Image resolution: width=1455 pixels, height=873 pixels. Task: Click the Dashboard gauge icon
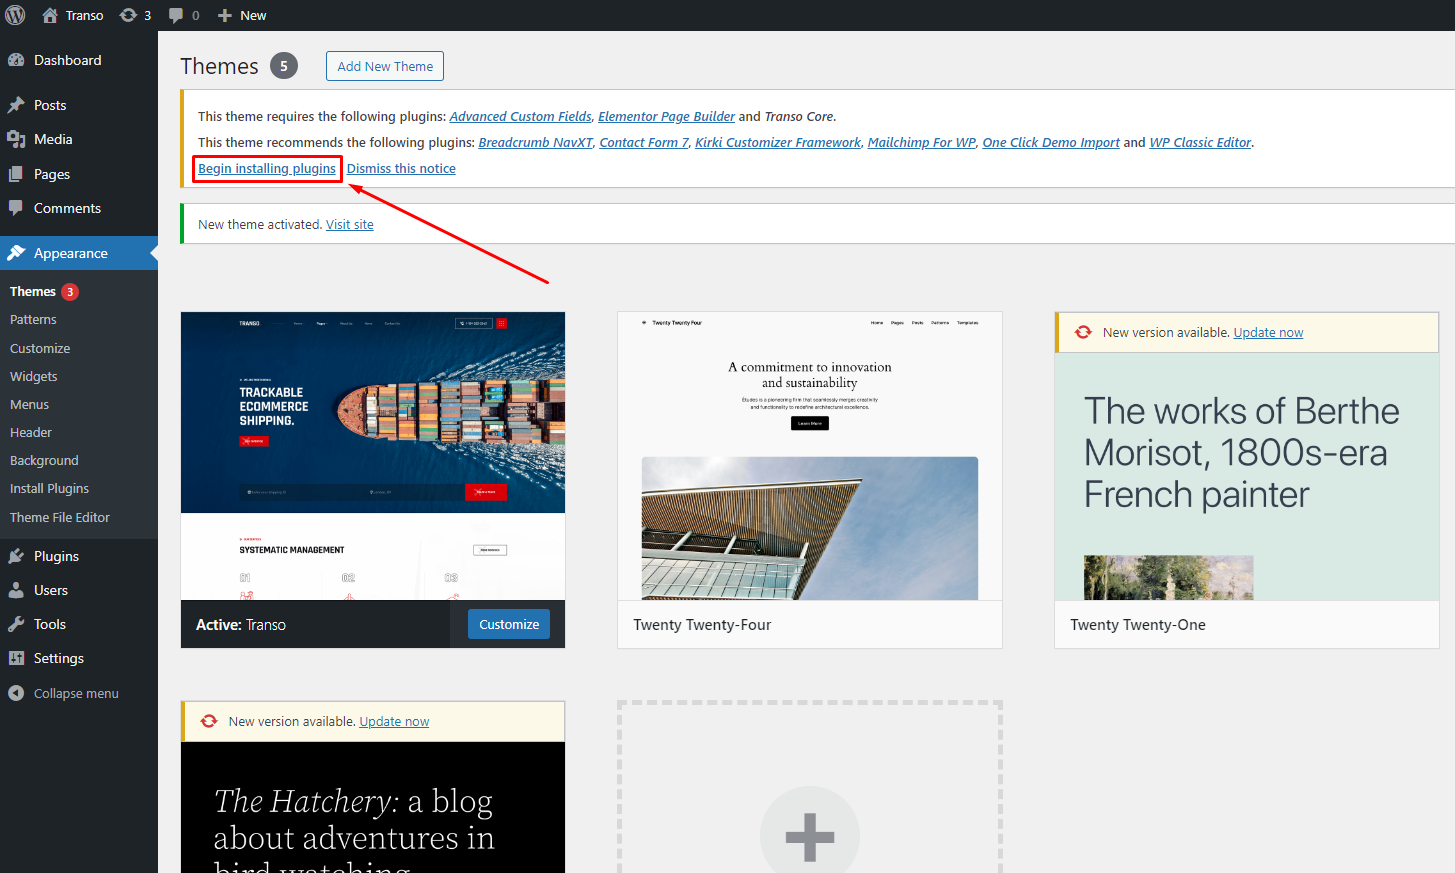[16, 60]
